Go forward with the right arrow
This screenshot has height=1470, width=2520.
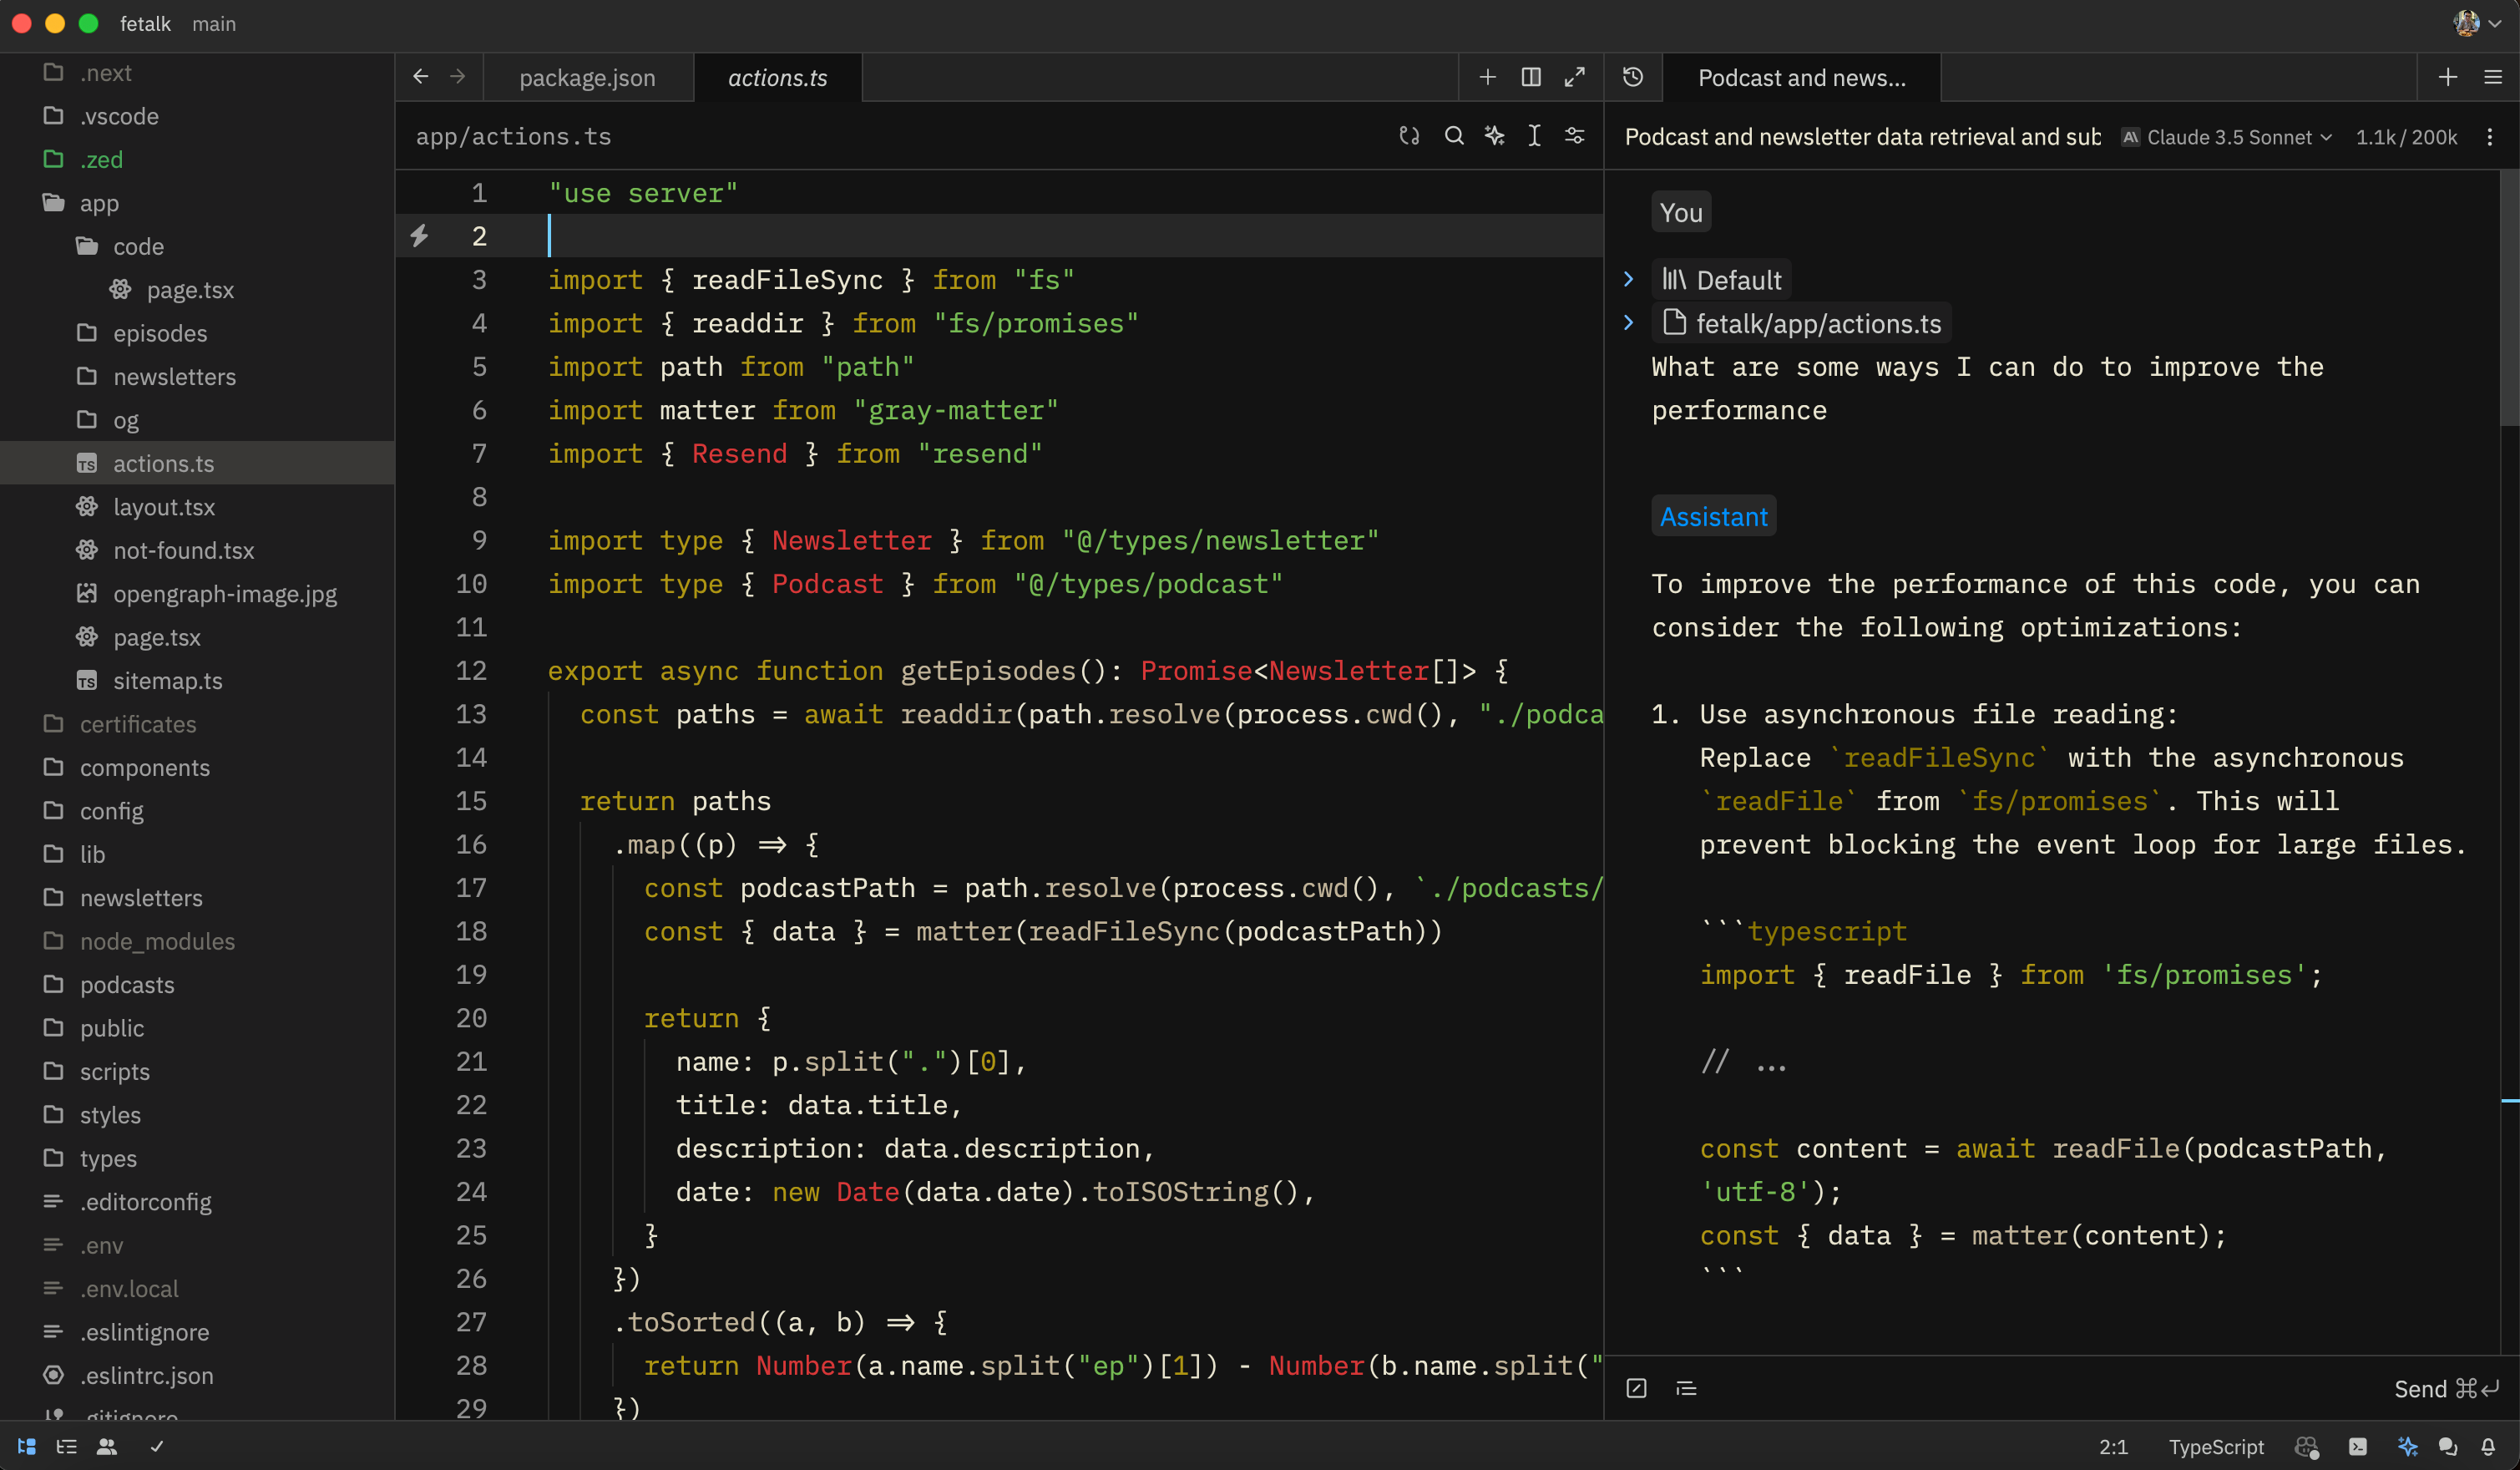pos(458,77)
